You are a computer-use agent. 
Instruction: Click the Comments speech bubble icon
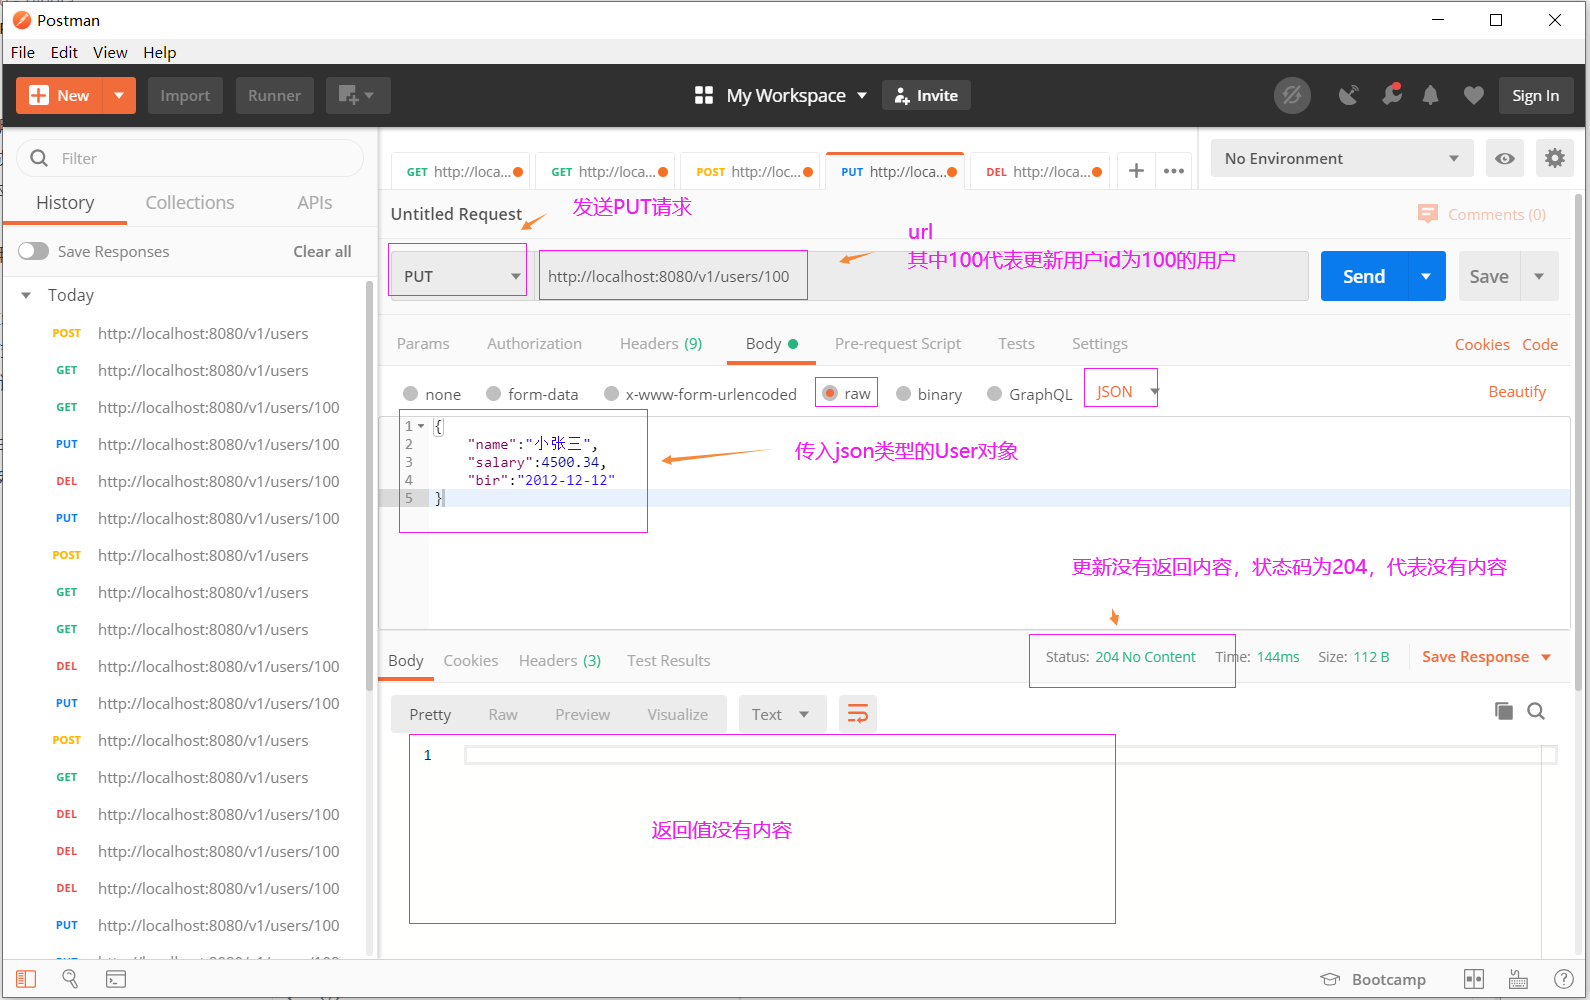pyautogui.click(x=1428, y=214)
